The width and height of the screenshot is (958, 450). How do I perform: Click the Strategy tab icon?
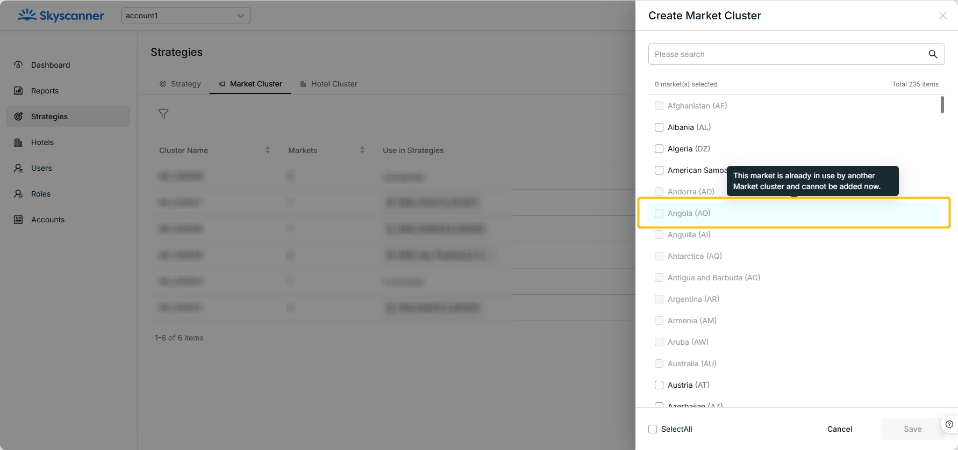pos(163,84)
